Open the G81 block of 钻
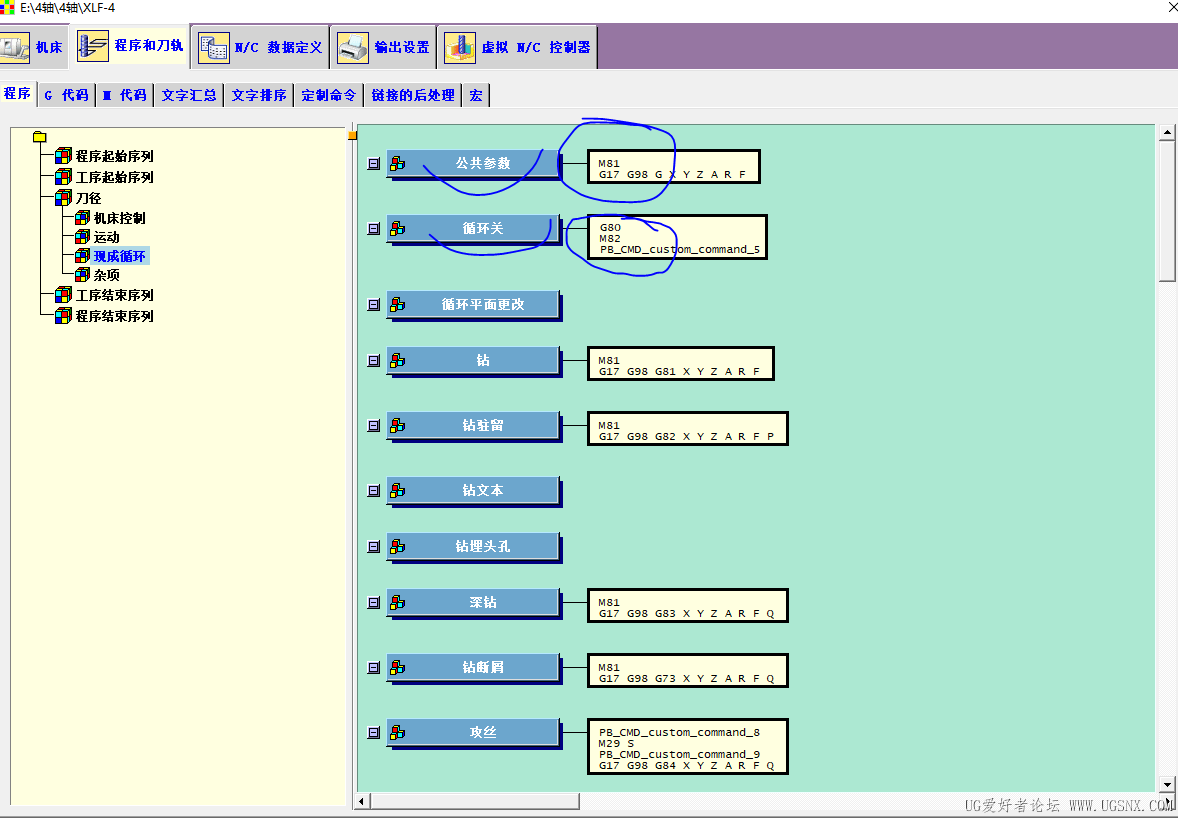Image resolution: width=1178 pixels, height=818 pixels. [681, 364]
